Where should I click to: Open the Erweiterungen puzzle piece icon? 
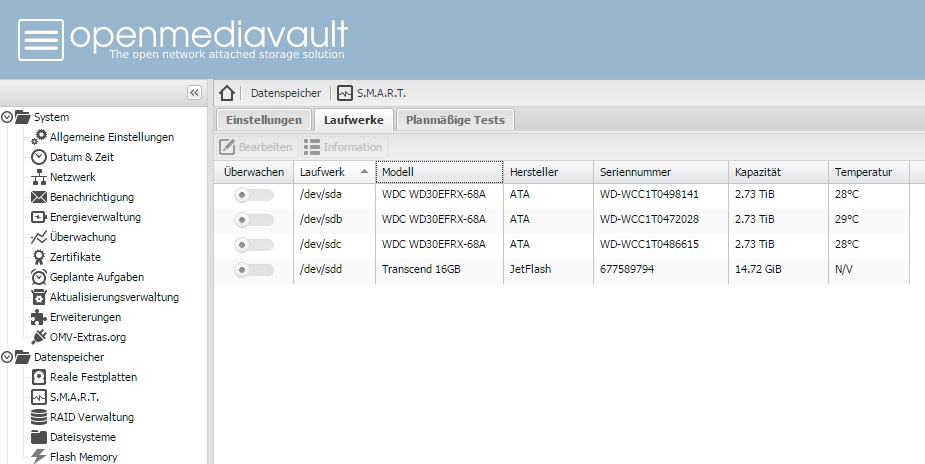tap(39, 317)
